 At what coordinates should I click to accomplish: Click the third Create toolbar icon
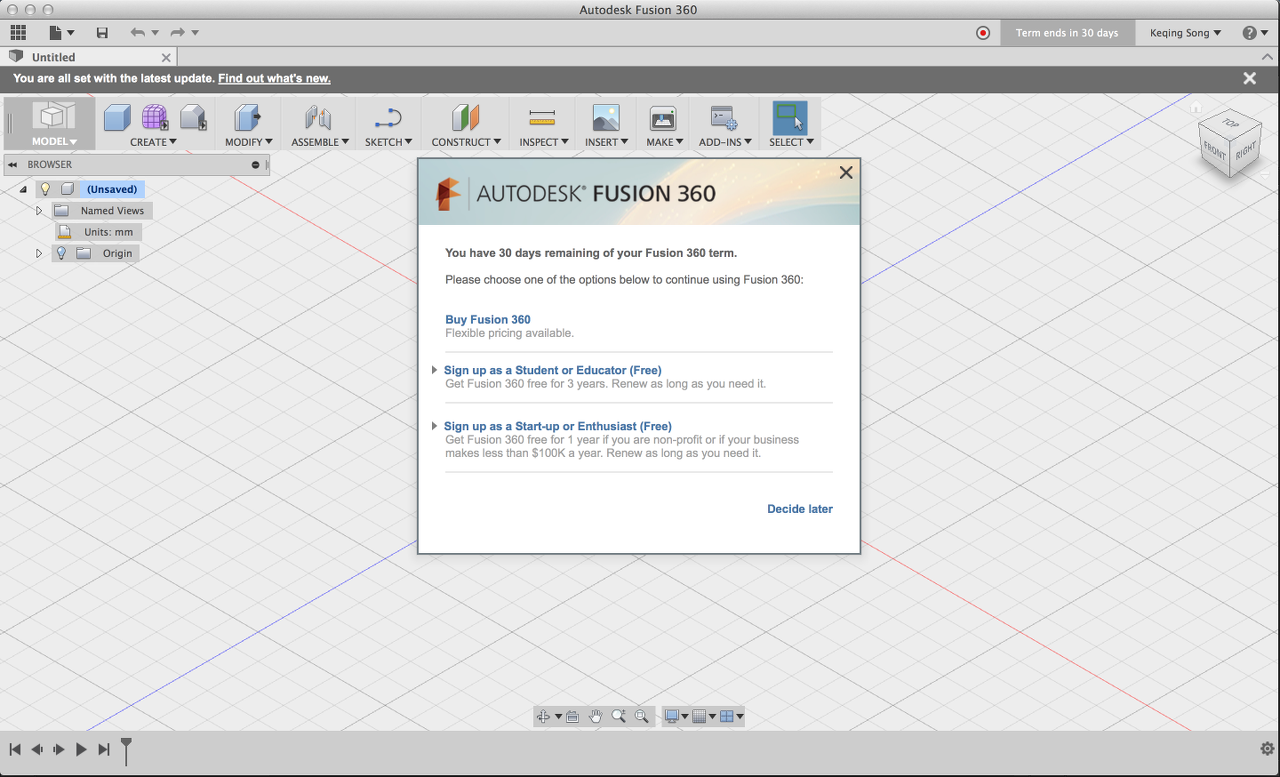pos(193,118)
